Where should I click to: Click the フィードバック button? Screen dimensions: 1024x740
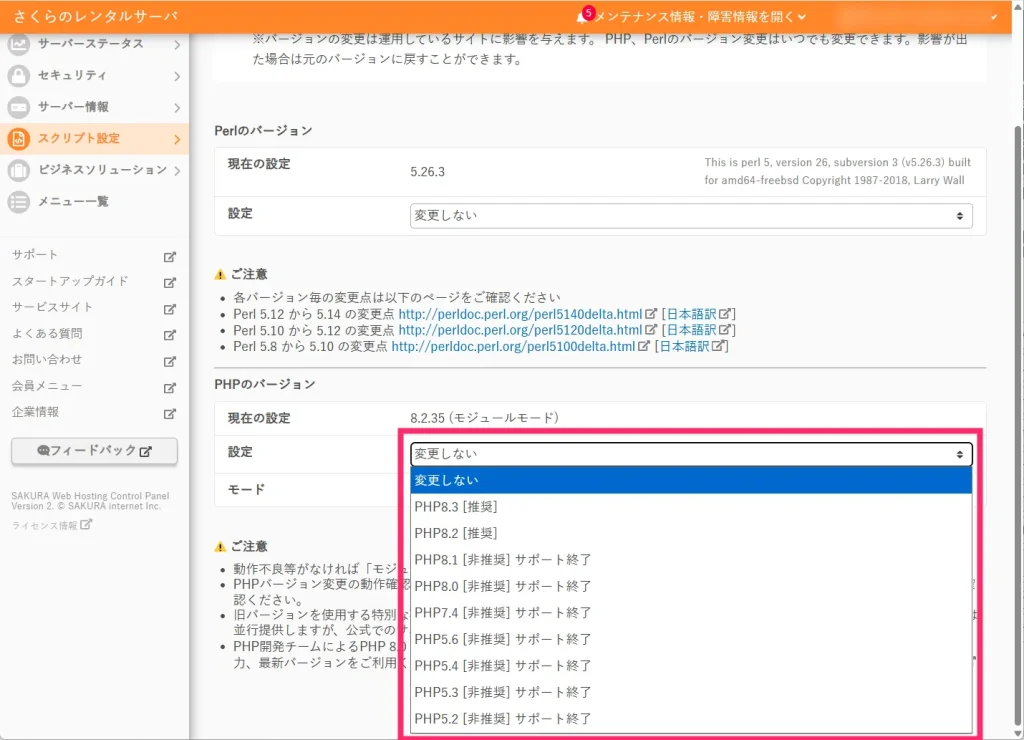point(94,451)
